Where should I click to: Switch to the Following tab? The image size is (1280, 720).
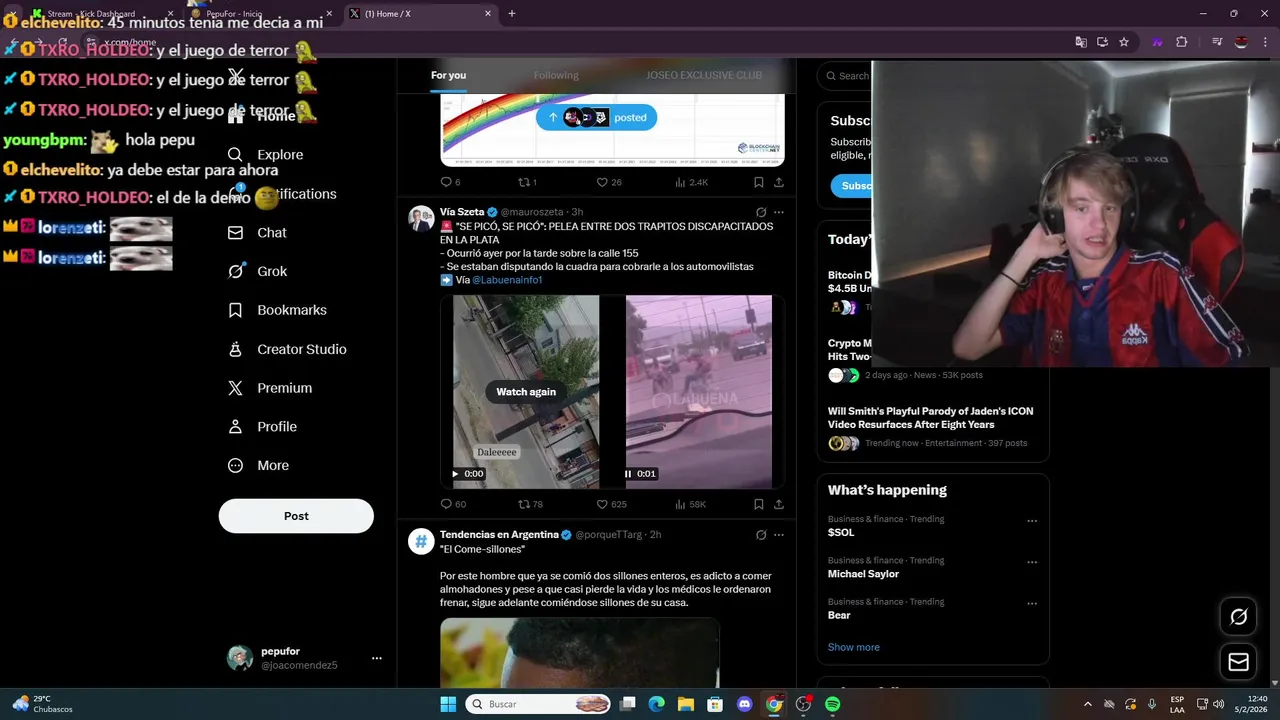pyautogui.click(x=556, y=75)
